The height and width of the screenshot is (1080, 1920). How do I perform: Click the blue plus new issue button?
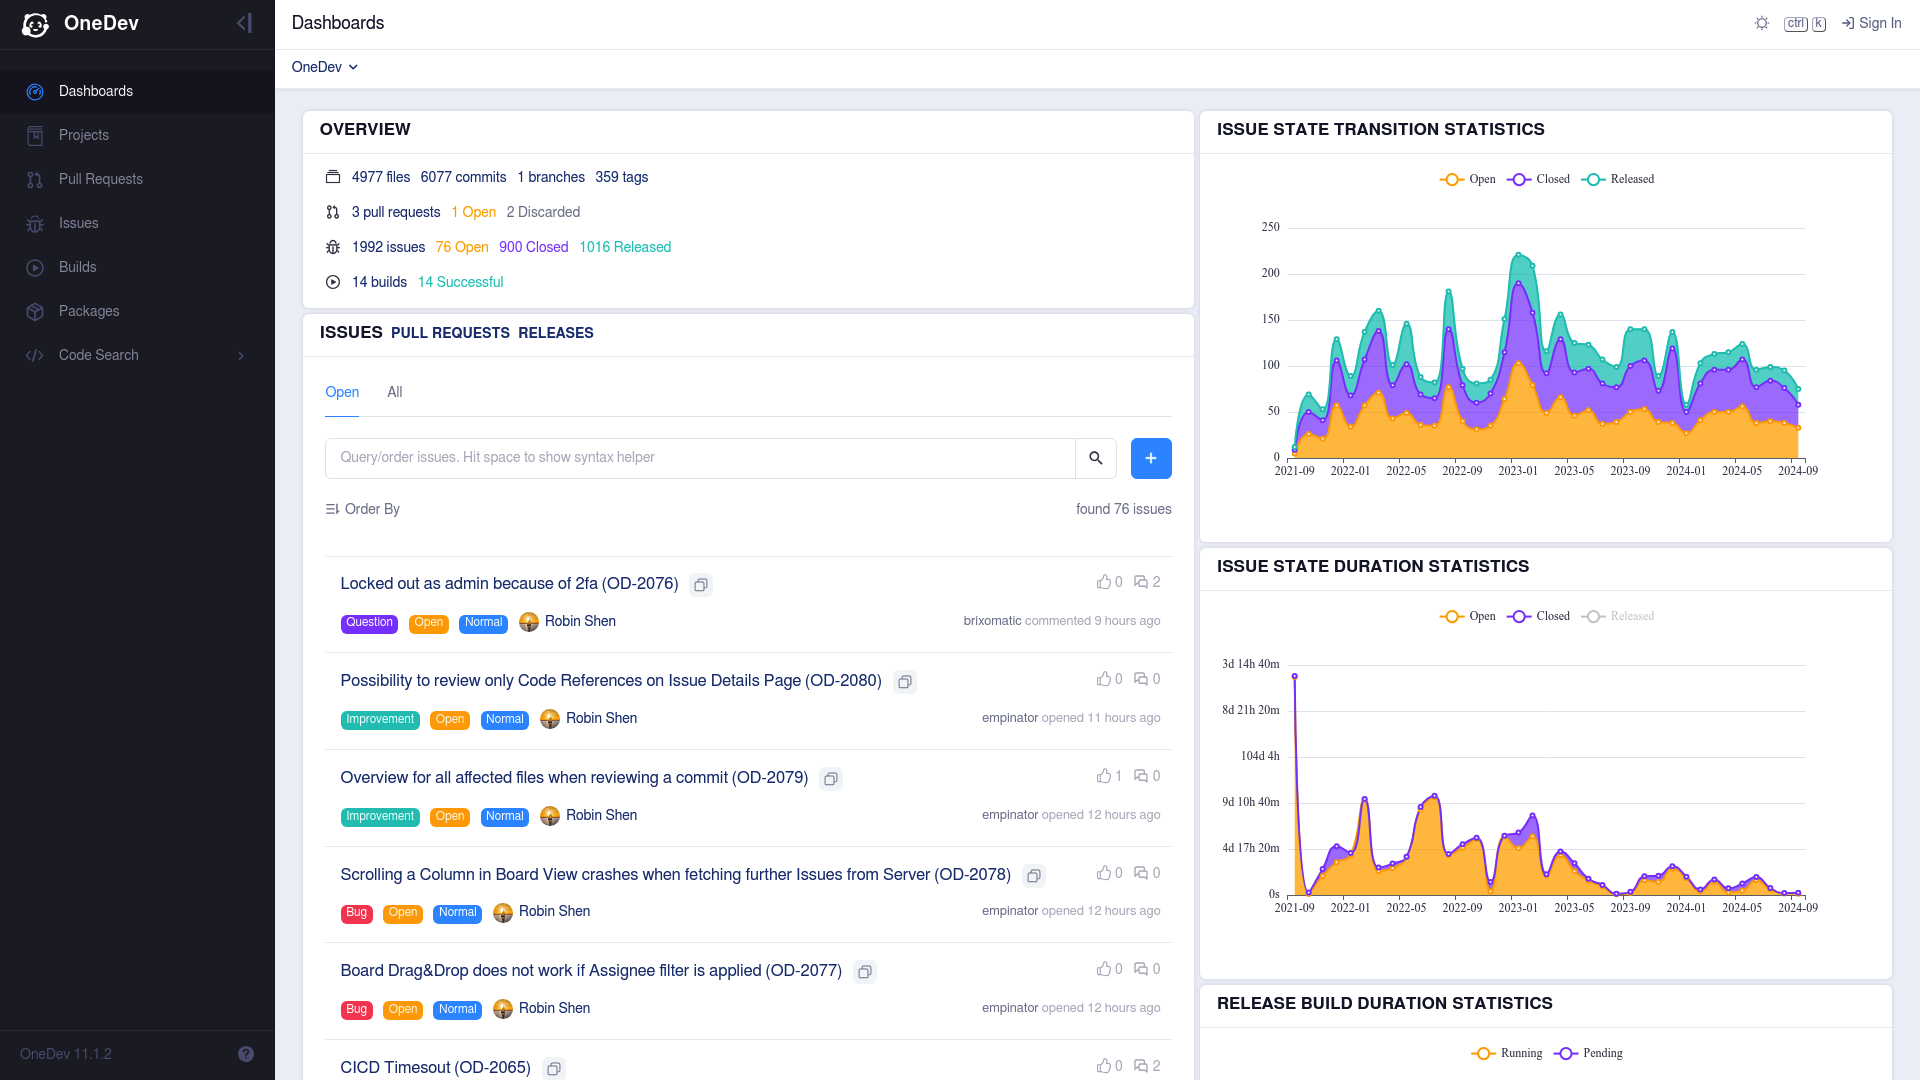coord(1151,458)
